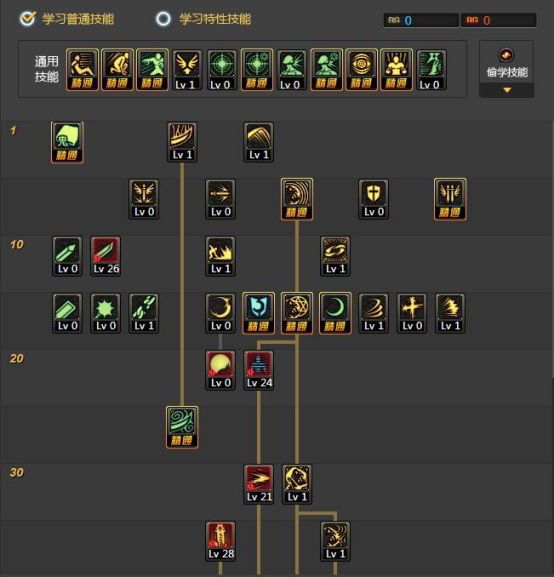
Task: Select the four-point star skill Lv 0
Action: pyautogui.click(x=412, y=313)
